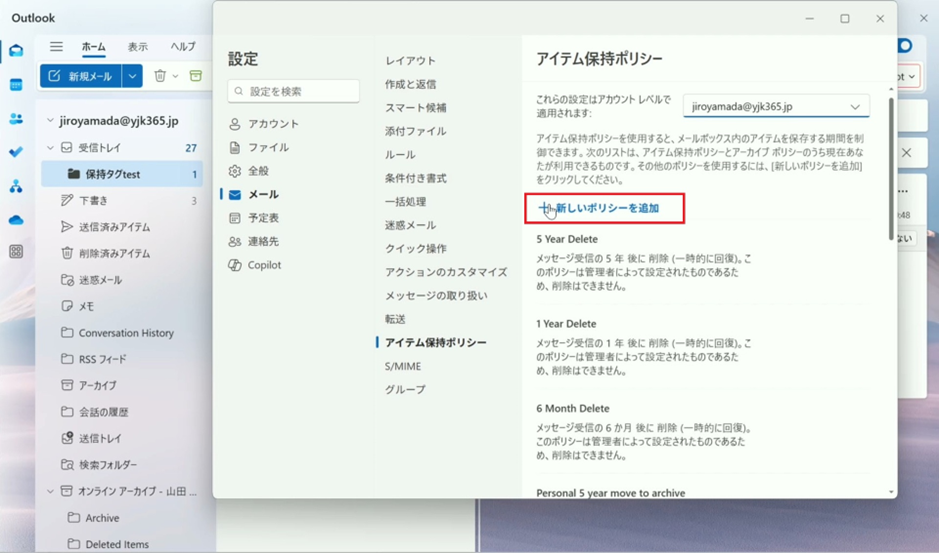Click the retention policy list scrollbar

click(891, 168)
